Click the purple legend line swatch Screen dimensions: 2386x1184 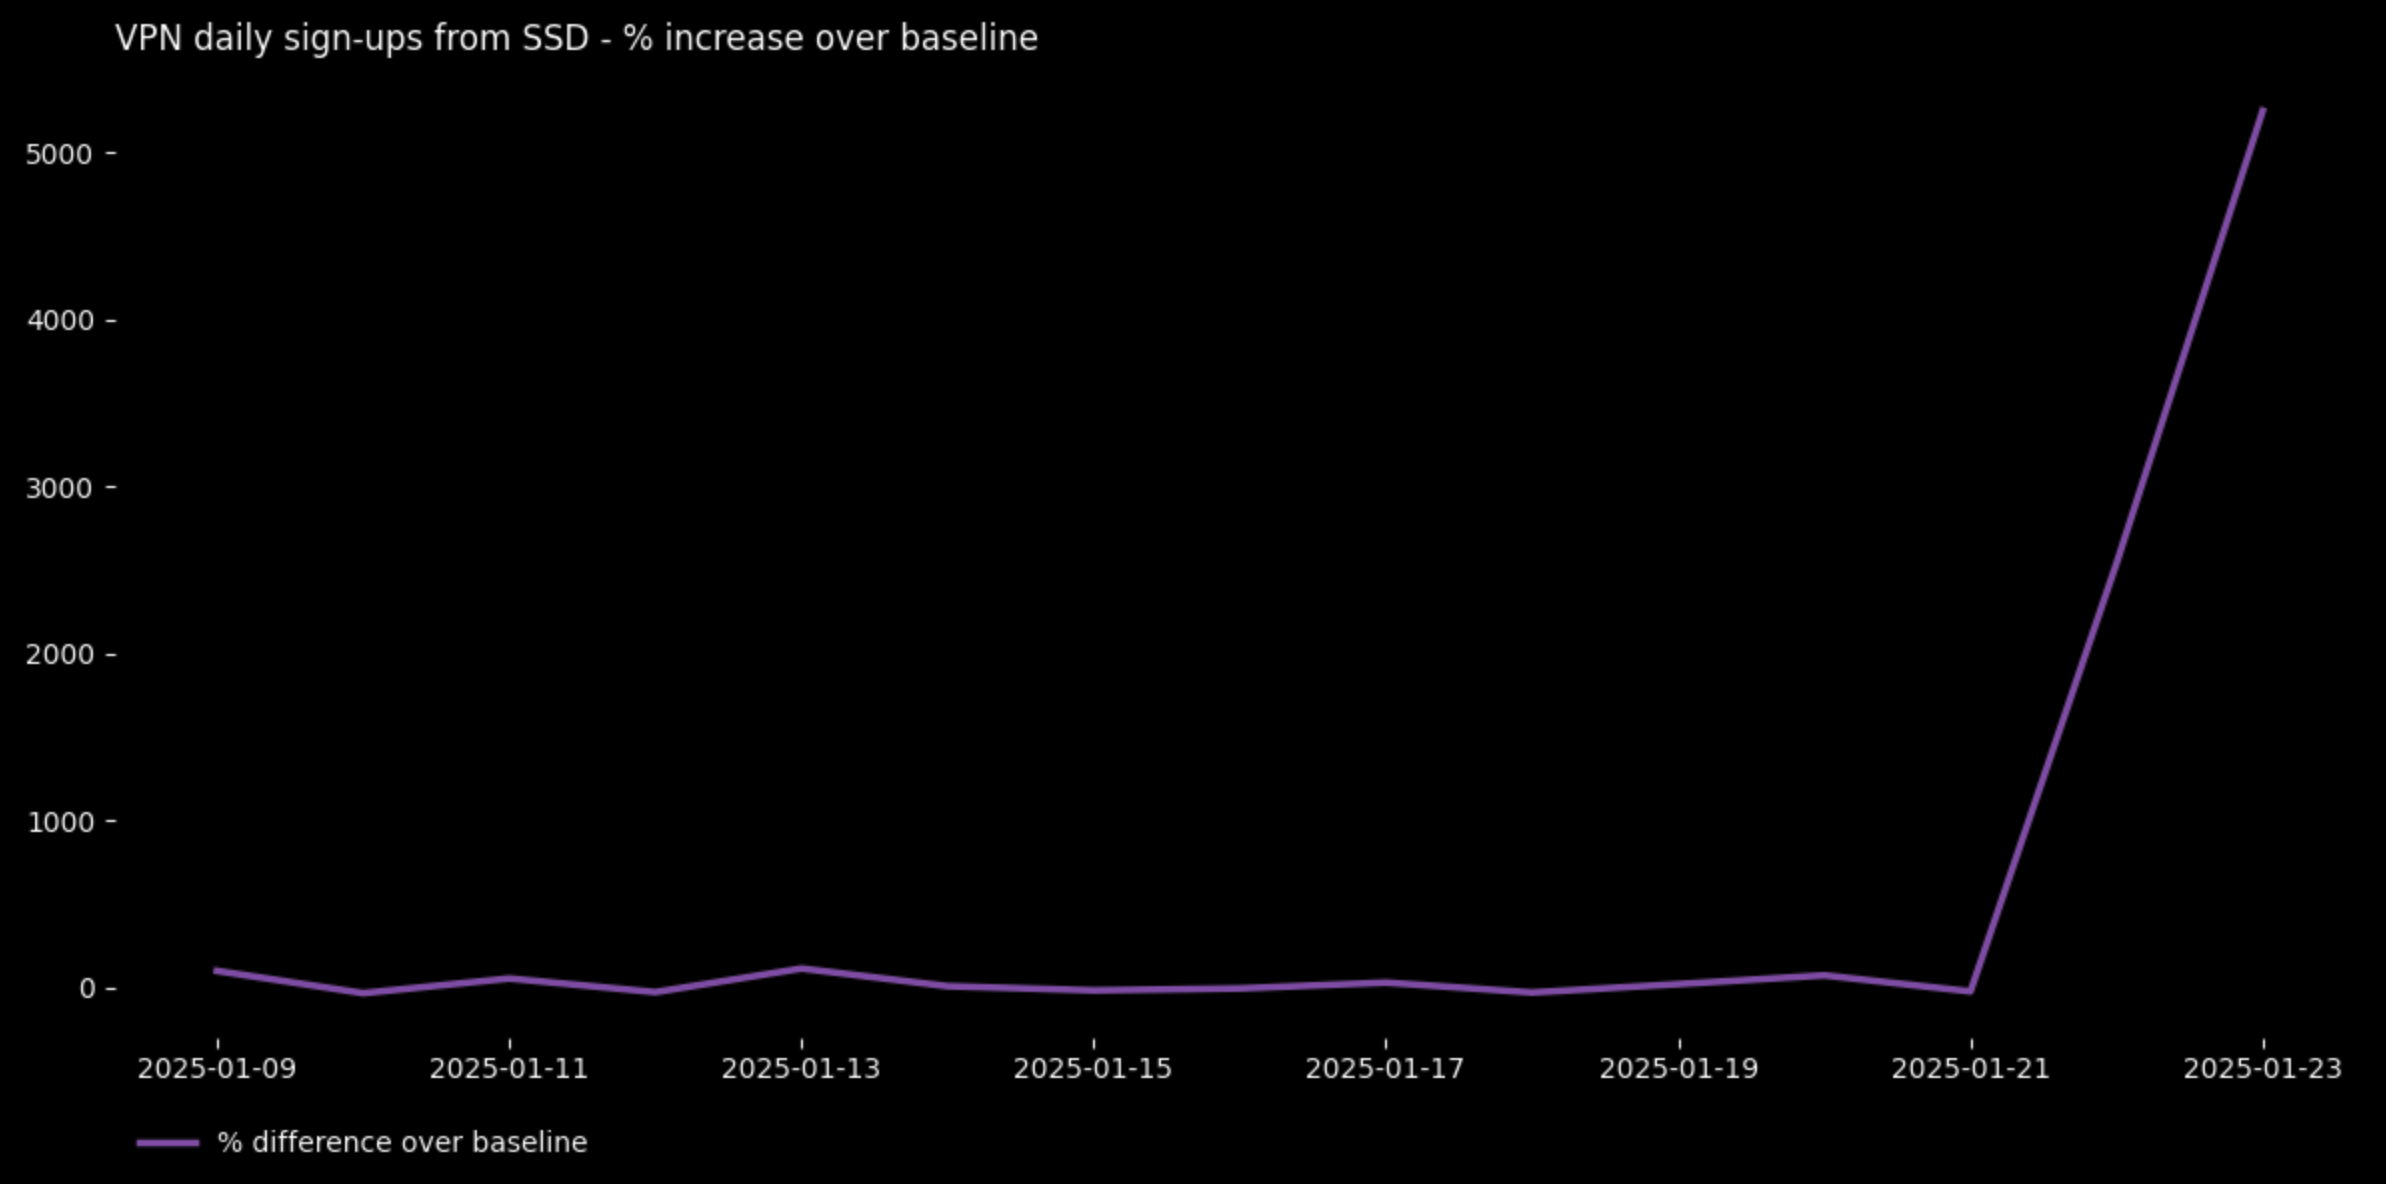click(167, 1143)
